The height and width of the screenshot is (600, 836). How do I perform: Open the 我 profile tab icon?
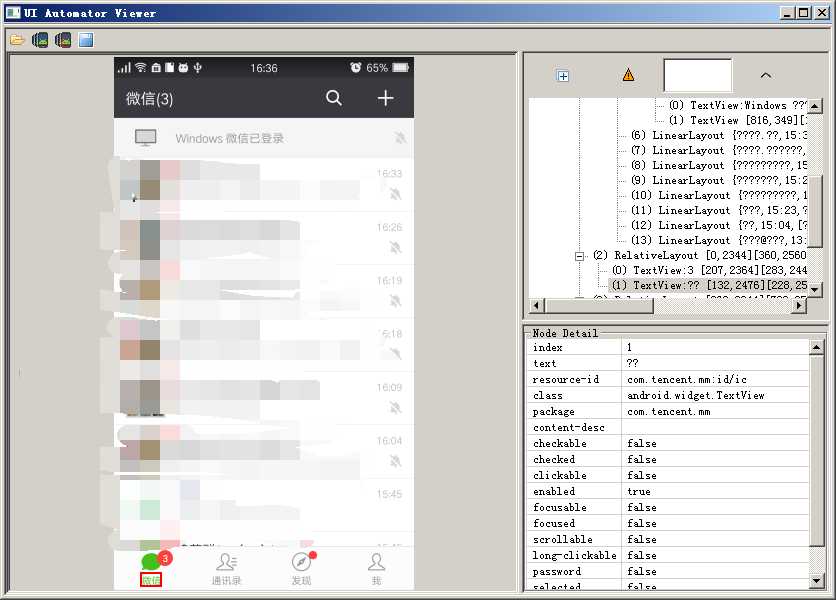tap(376, 562)
